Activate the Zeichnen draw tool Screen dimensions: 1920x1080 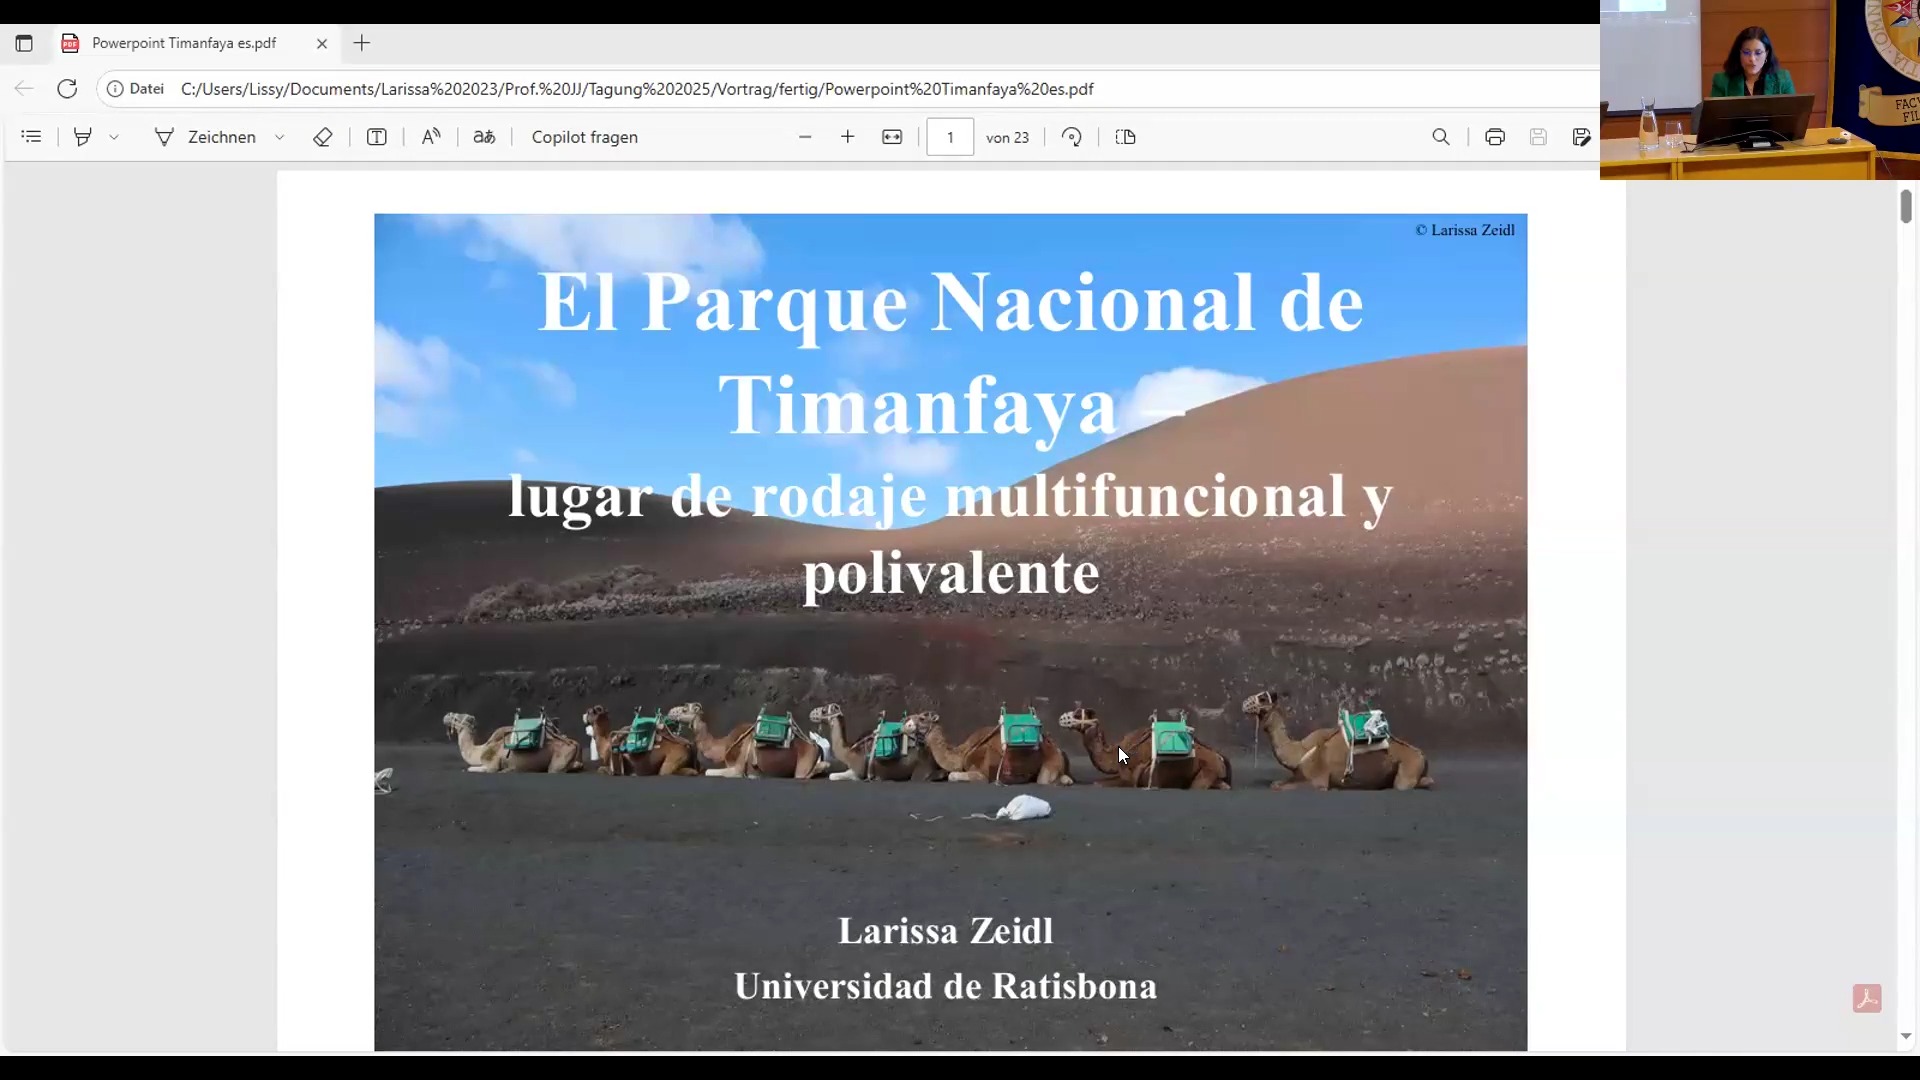pyautogui.click(x=206, y=137)
